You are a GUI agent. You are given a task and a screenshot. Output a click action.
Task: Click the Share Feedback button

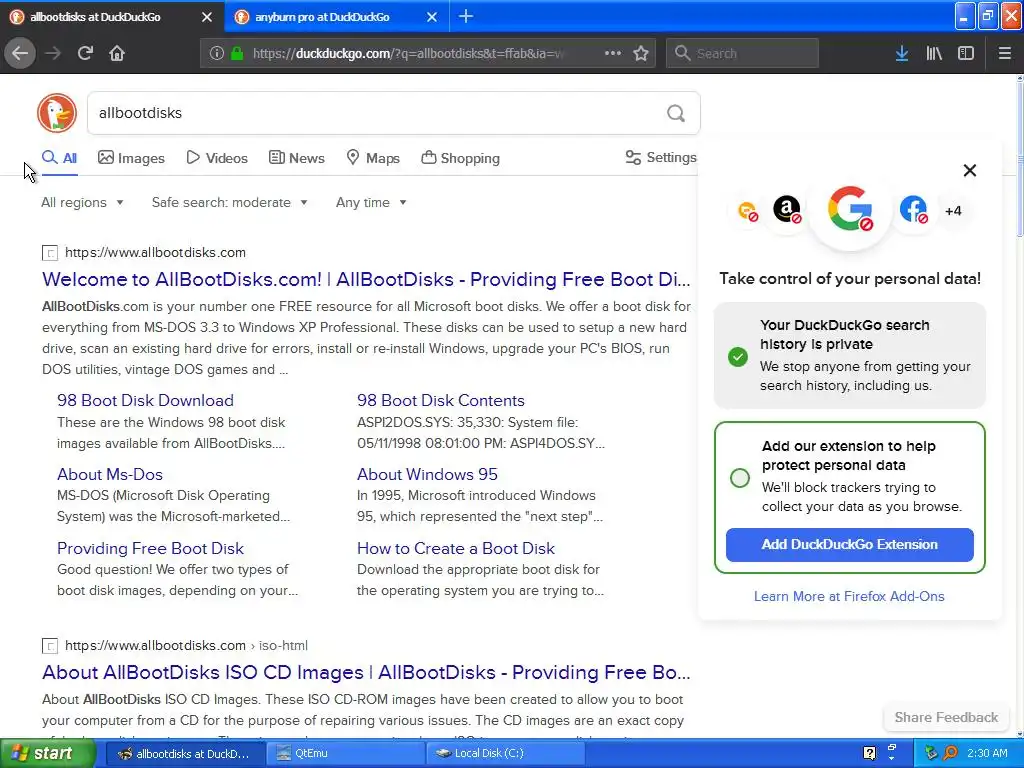(946, 717)
